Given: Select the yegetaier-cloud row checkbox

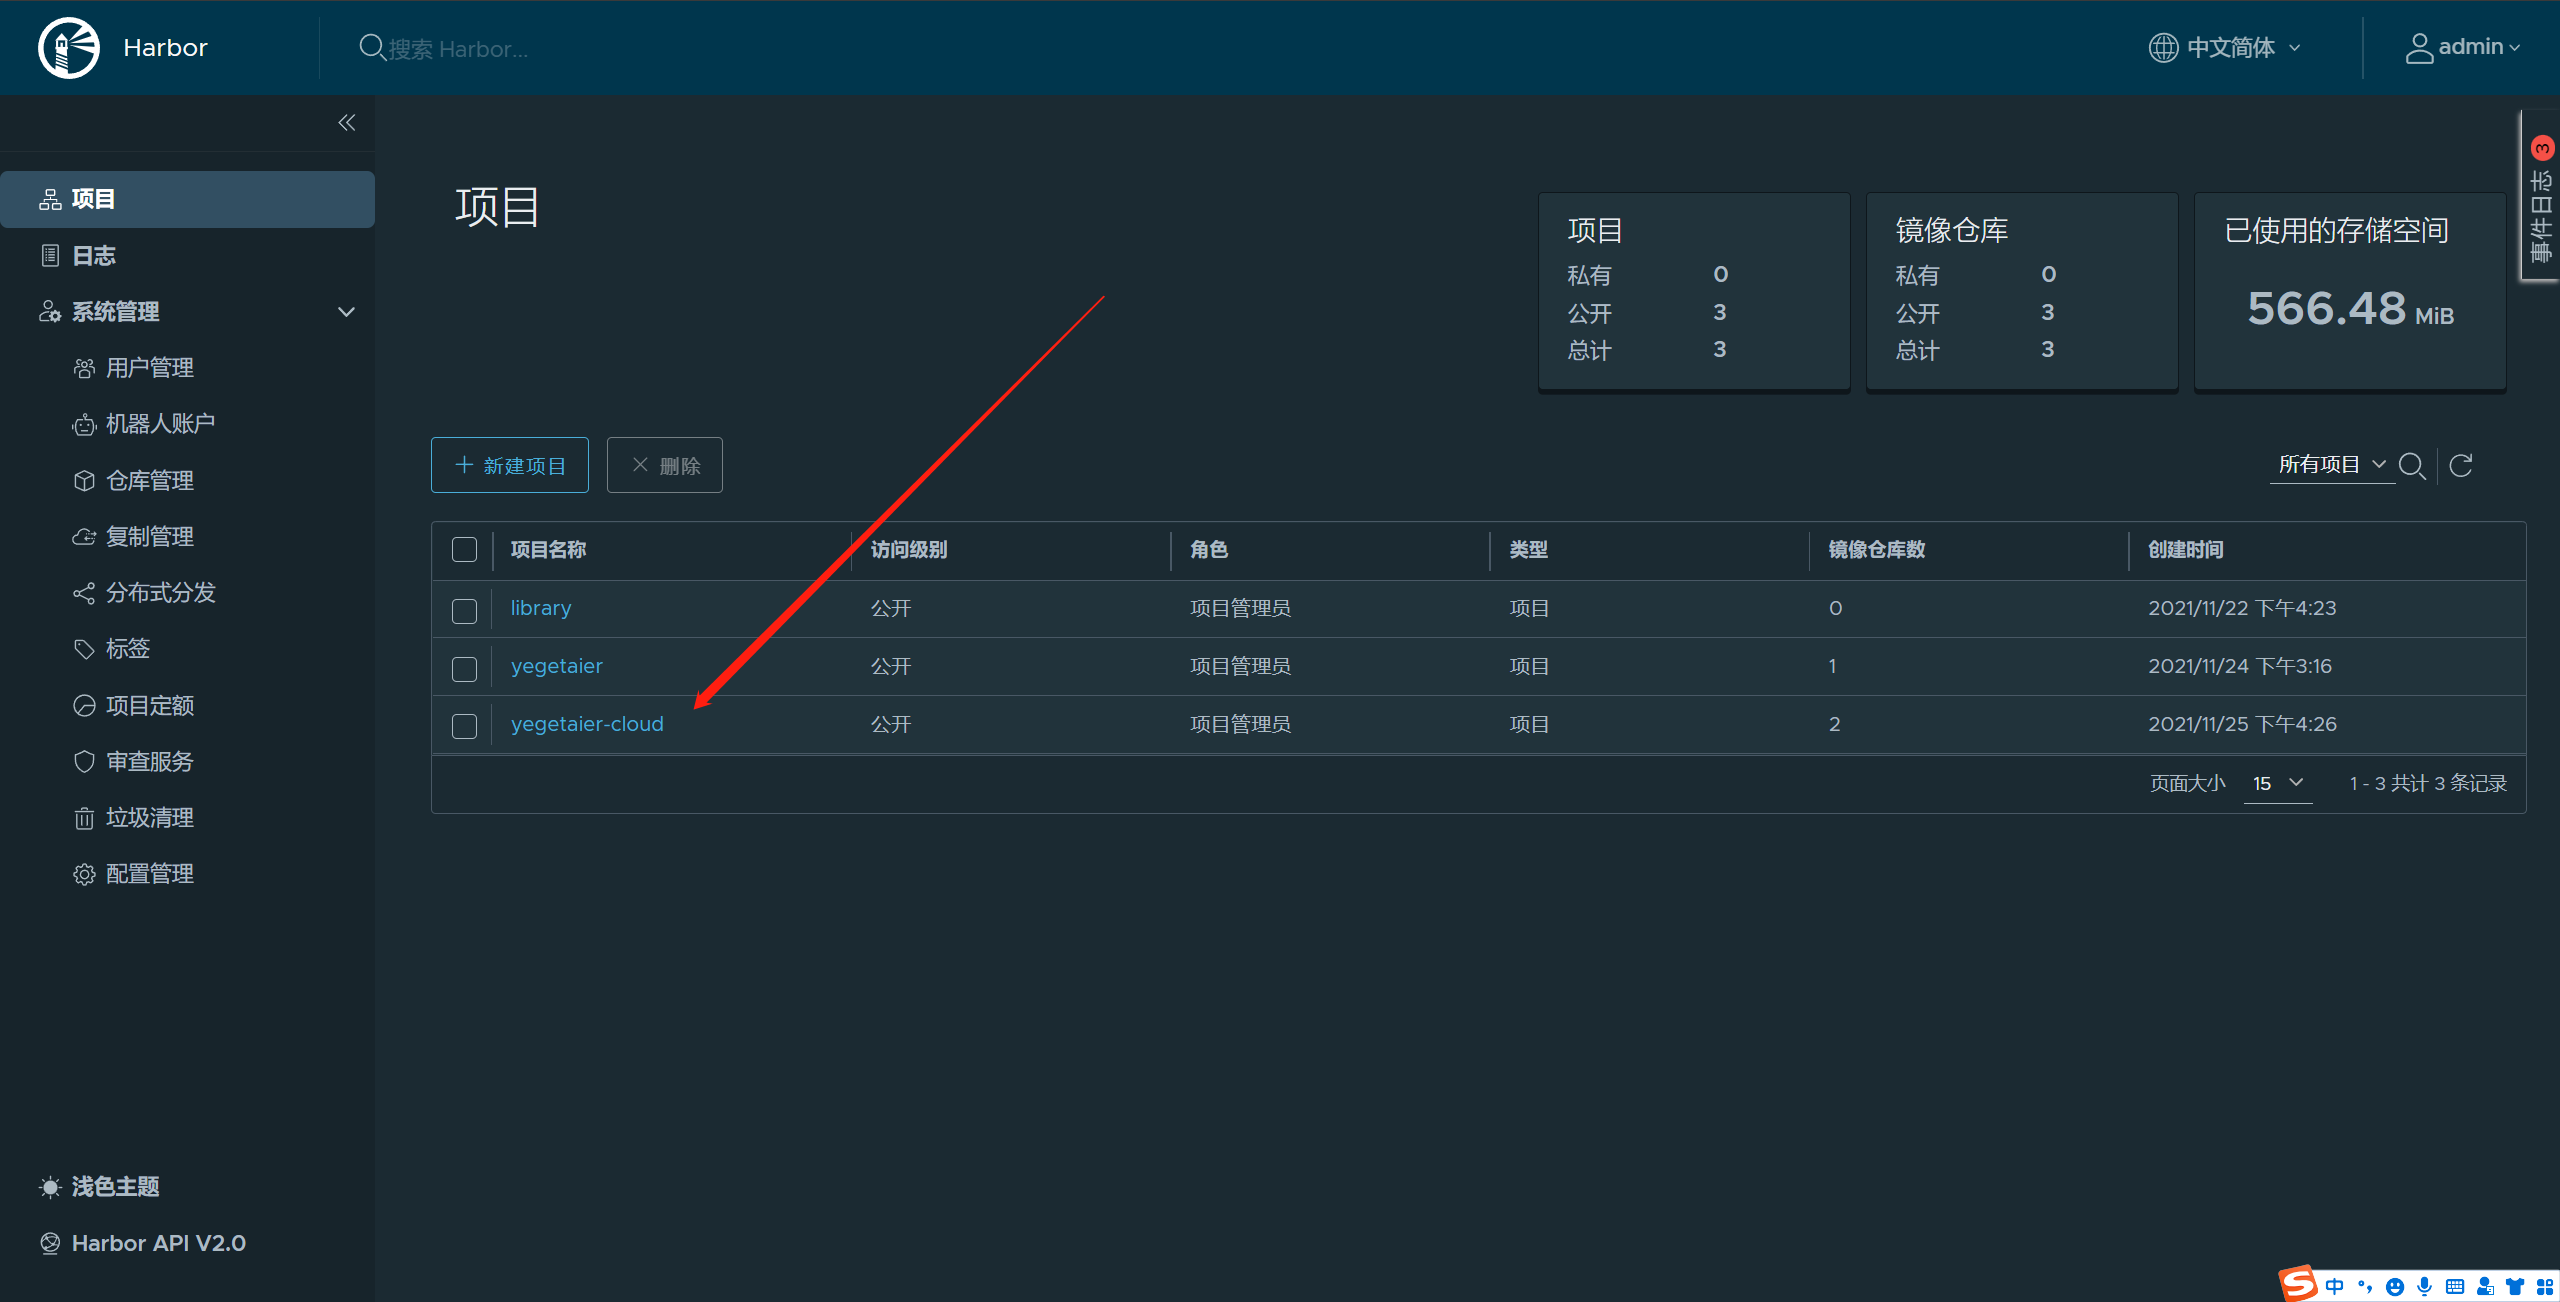Looking at the screenshot, I should [464, 726].
